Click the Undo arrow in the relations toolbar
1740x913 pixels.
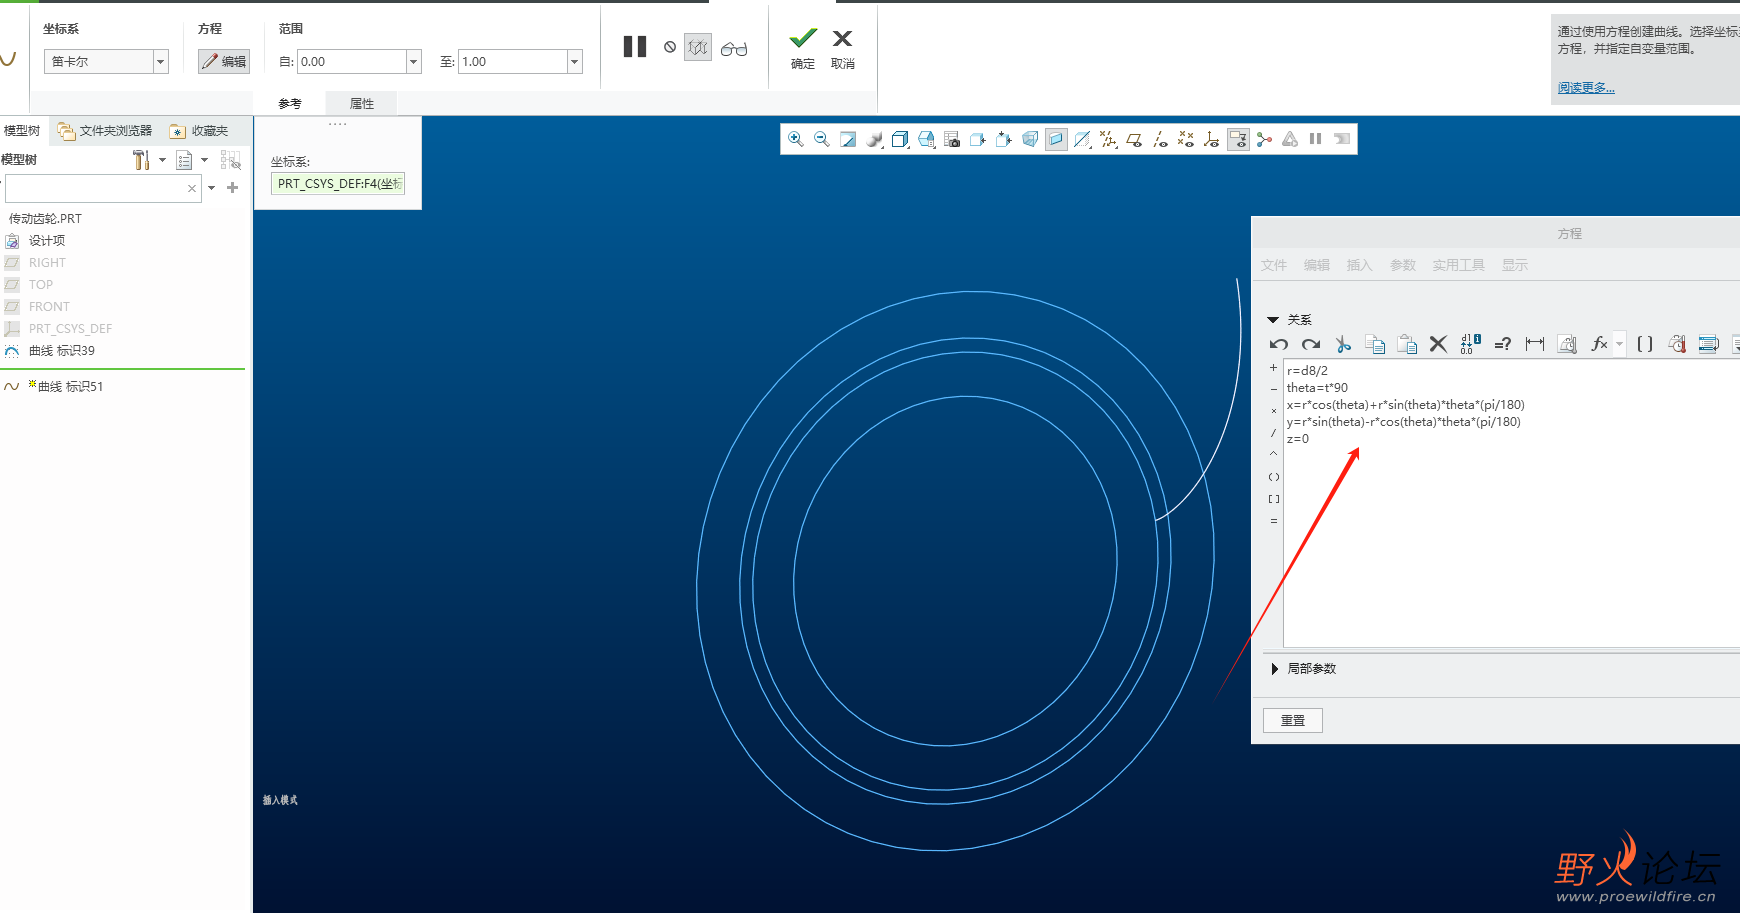(x=1279, y=344)
